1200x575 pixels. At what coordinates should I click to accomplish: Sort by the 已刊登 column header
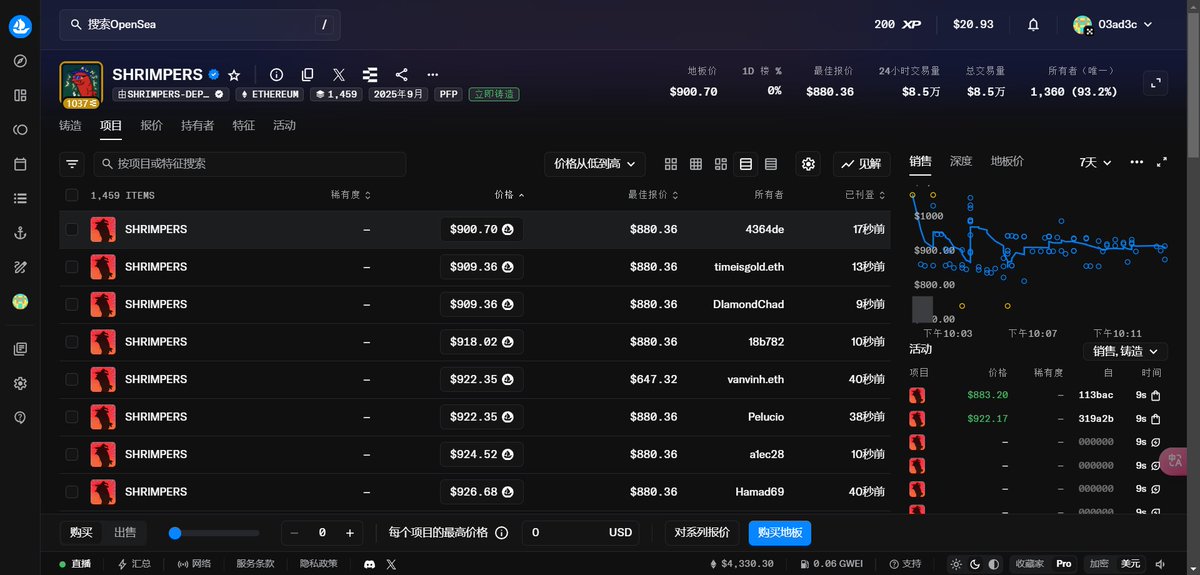[x=865, y=195]
